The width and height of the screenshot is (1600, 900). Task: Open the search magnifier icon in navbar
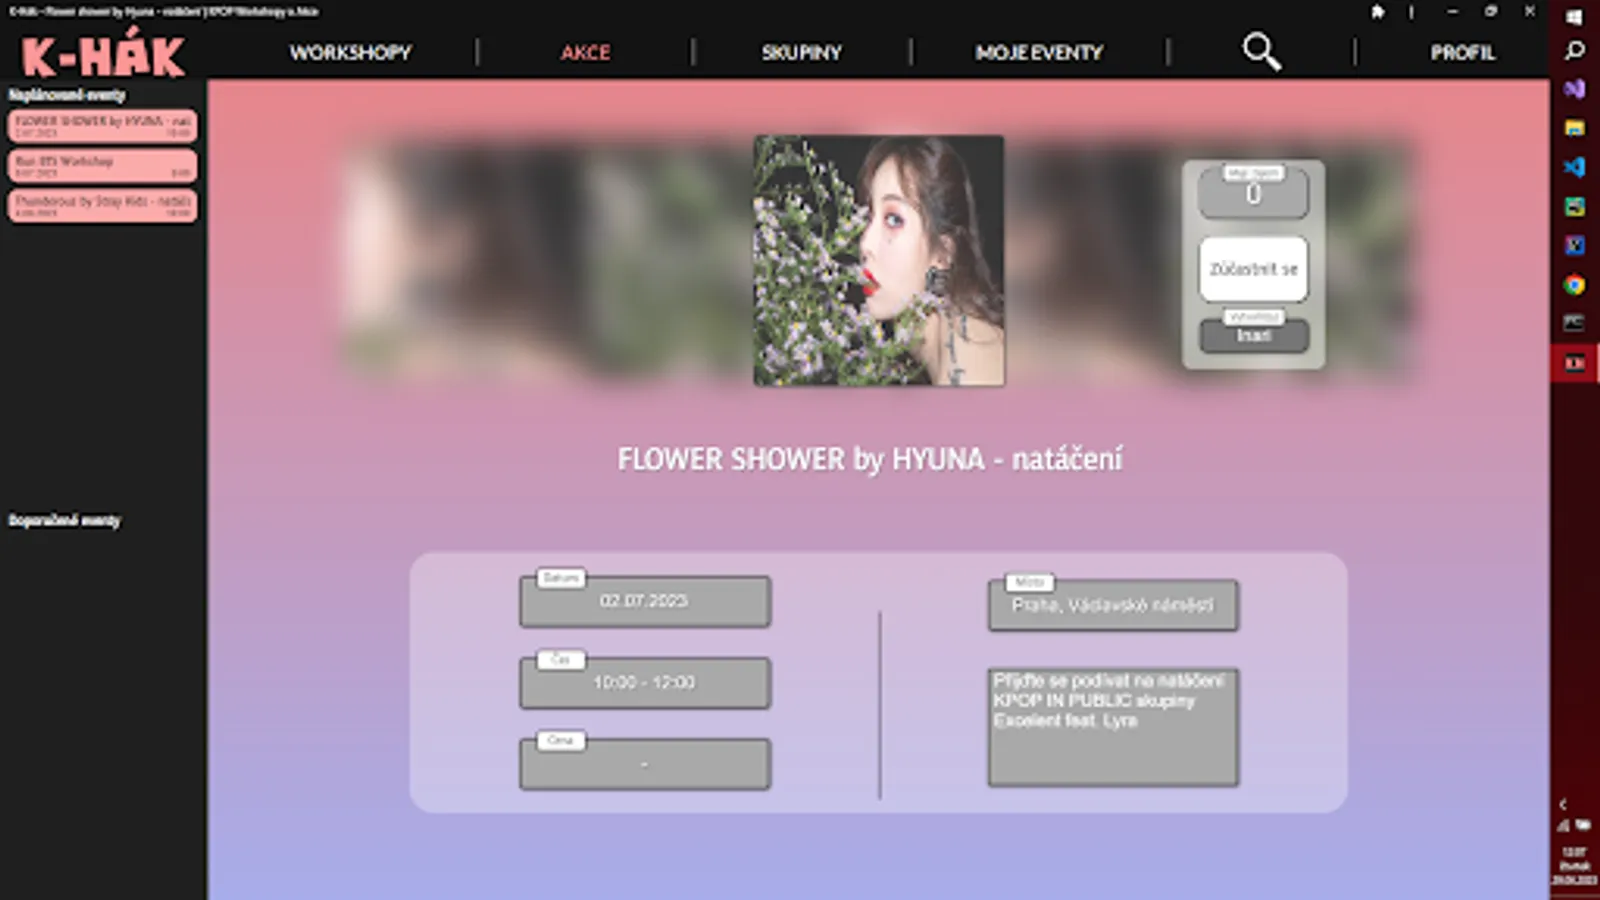[1261, 52]
